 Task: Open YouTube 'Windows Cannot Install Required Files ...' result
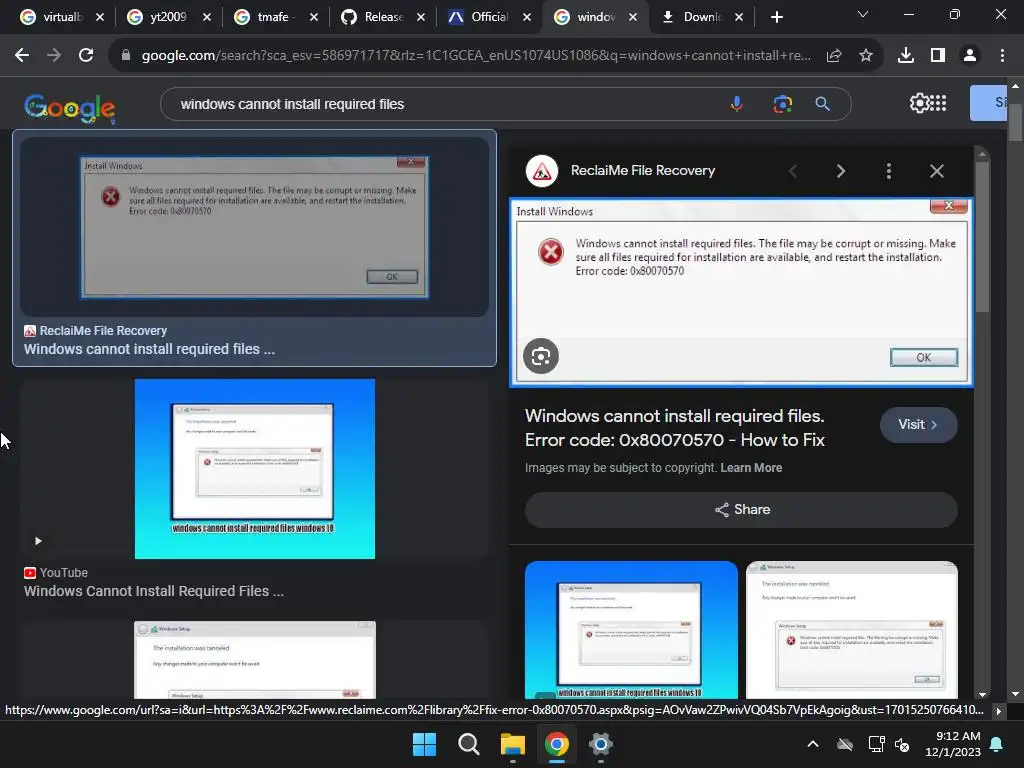(x=153, y=591)
